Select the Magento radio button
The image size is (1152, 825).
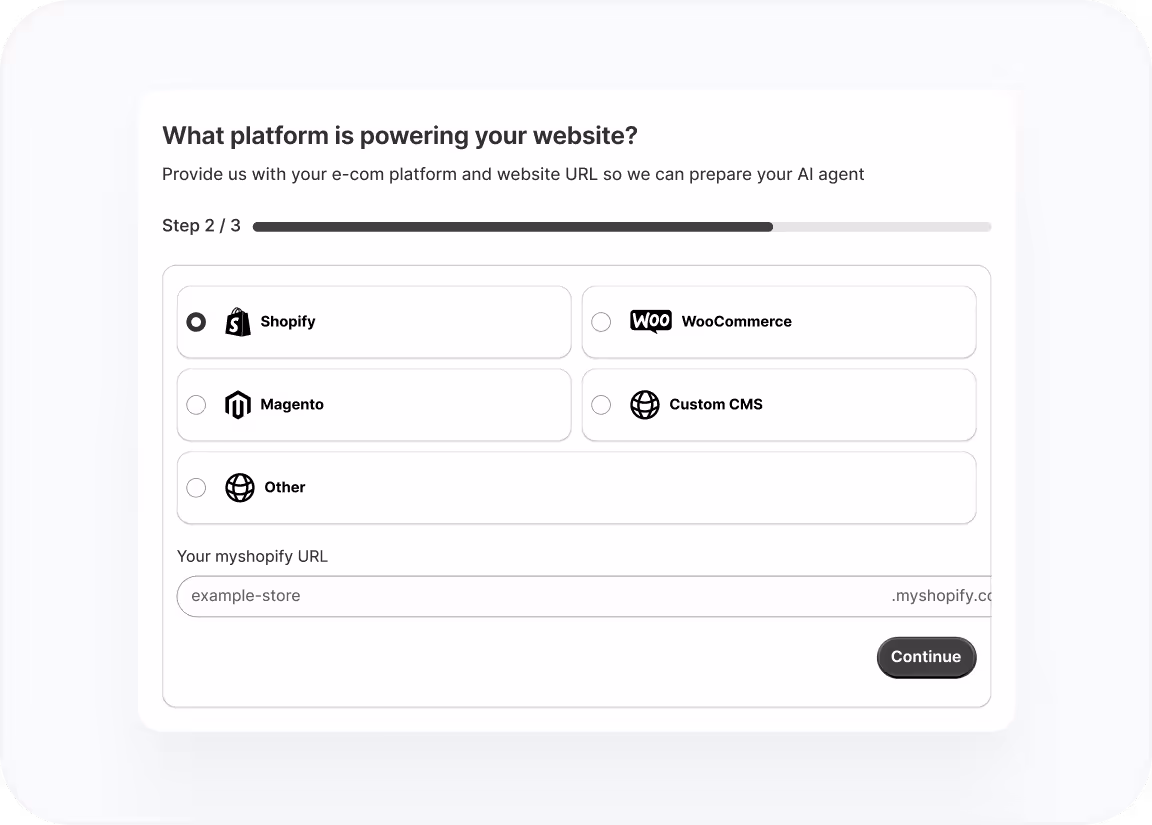point(196,404)
